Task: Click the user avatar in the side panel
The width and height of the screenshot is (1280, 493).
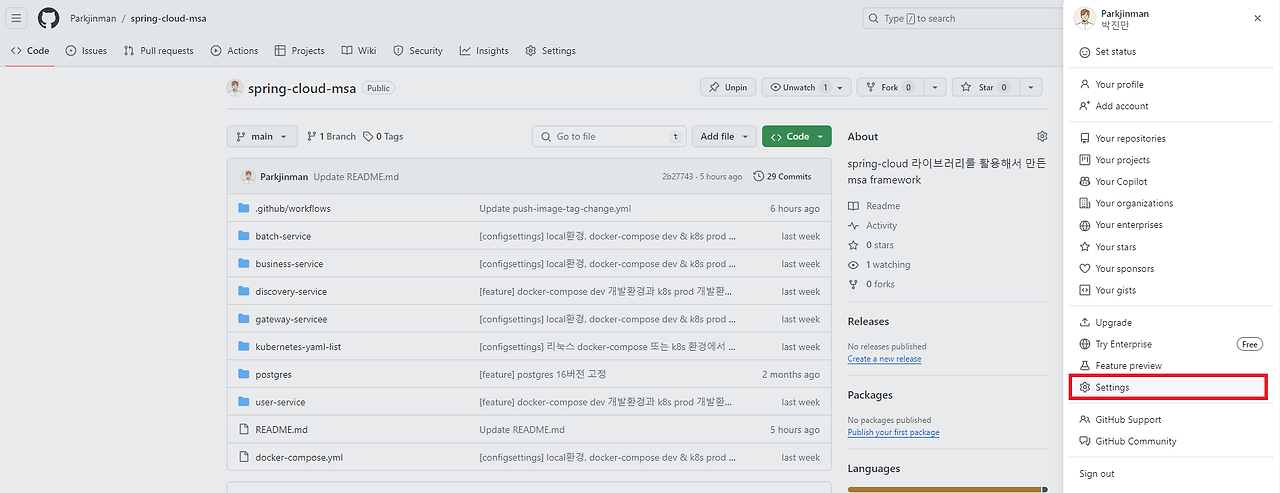Action: point(1084,18)
